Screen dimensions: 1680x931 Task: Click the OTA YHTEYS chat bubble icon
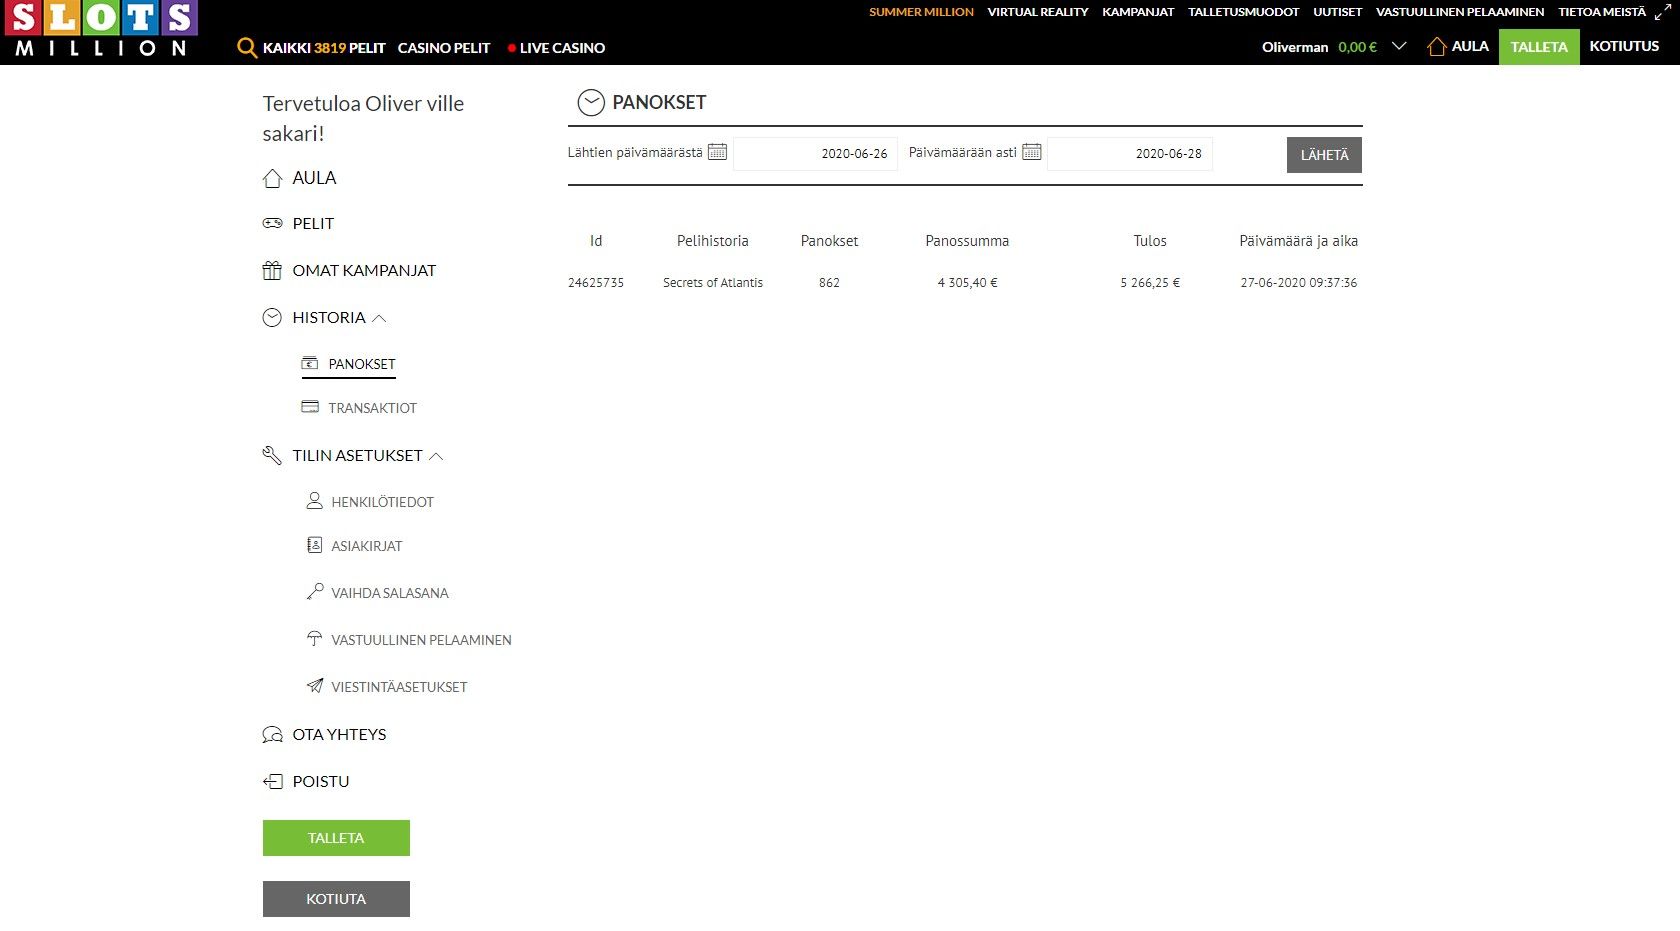pos(272,734)
